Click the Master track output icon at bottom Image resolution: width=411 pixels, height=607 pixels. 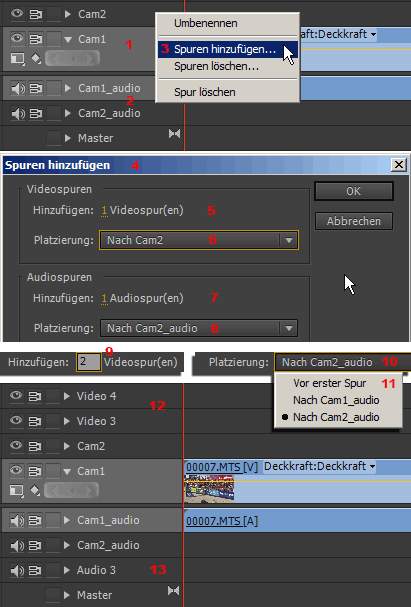173,591
